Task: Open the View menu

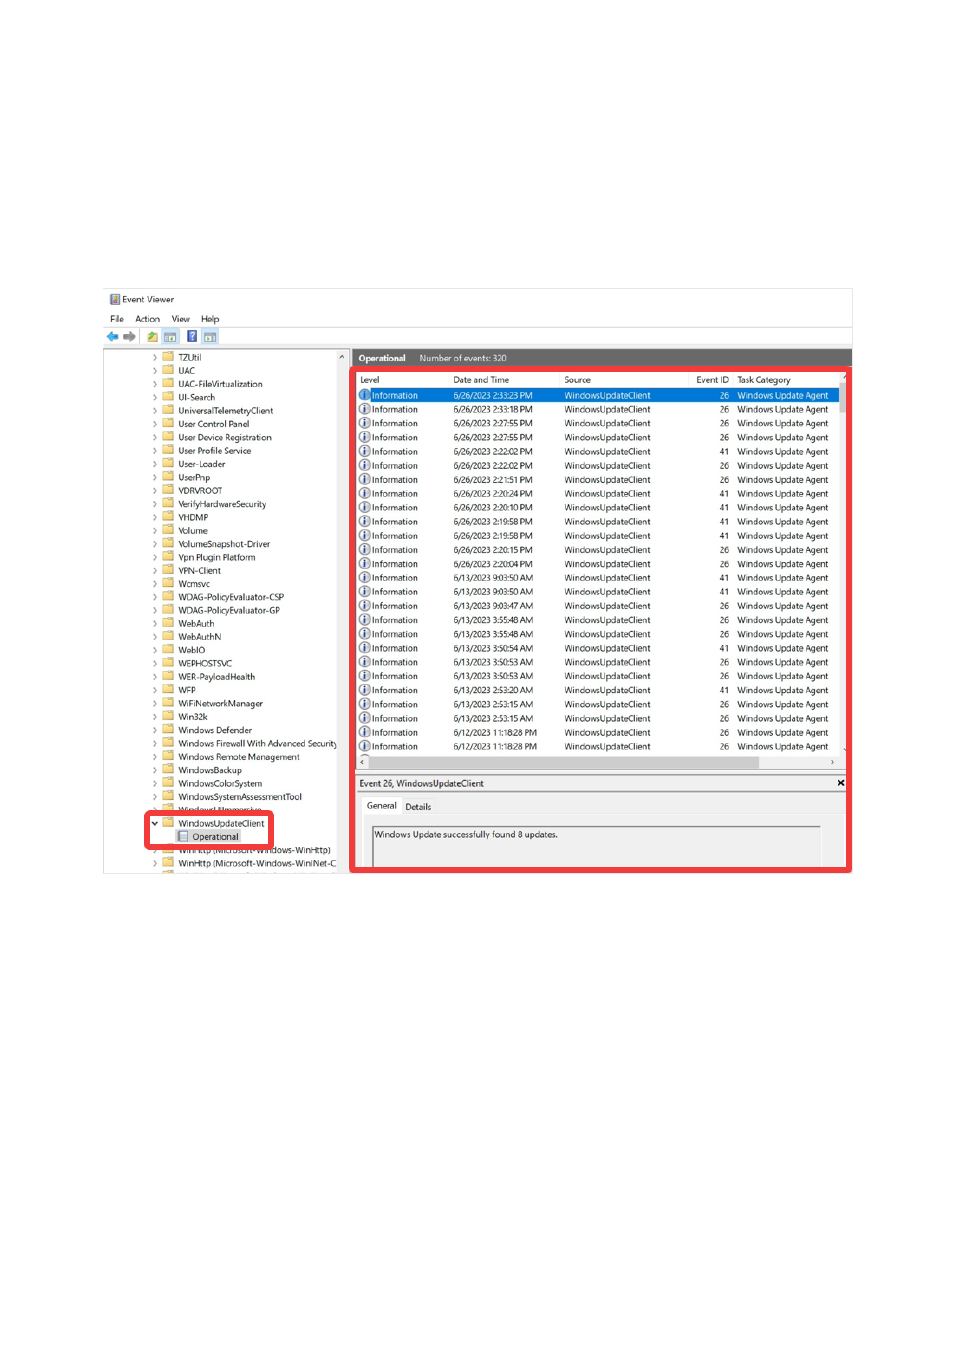Action: [x=181, y=319]
